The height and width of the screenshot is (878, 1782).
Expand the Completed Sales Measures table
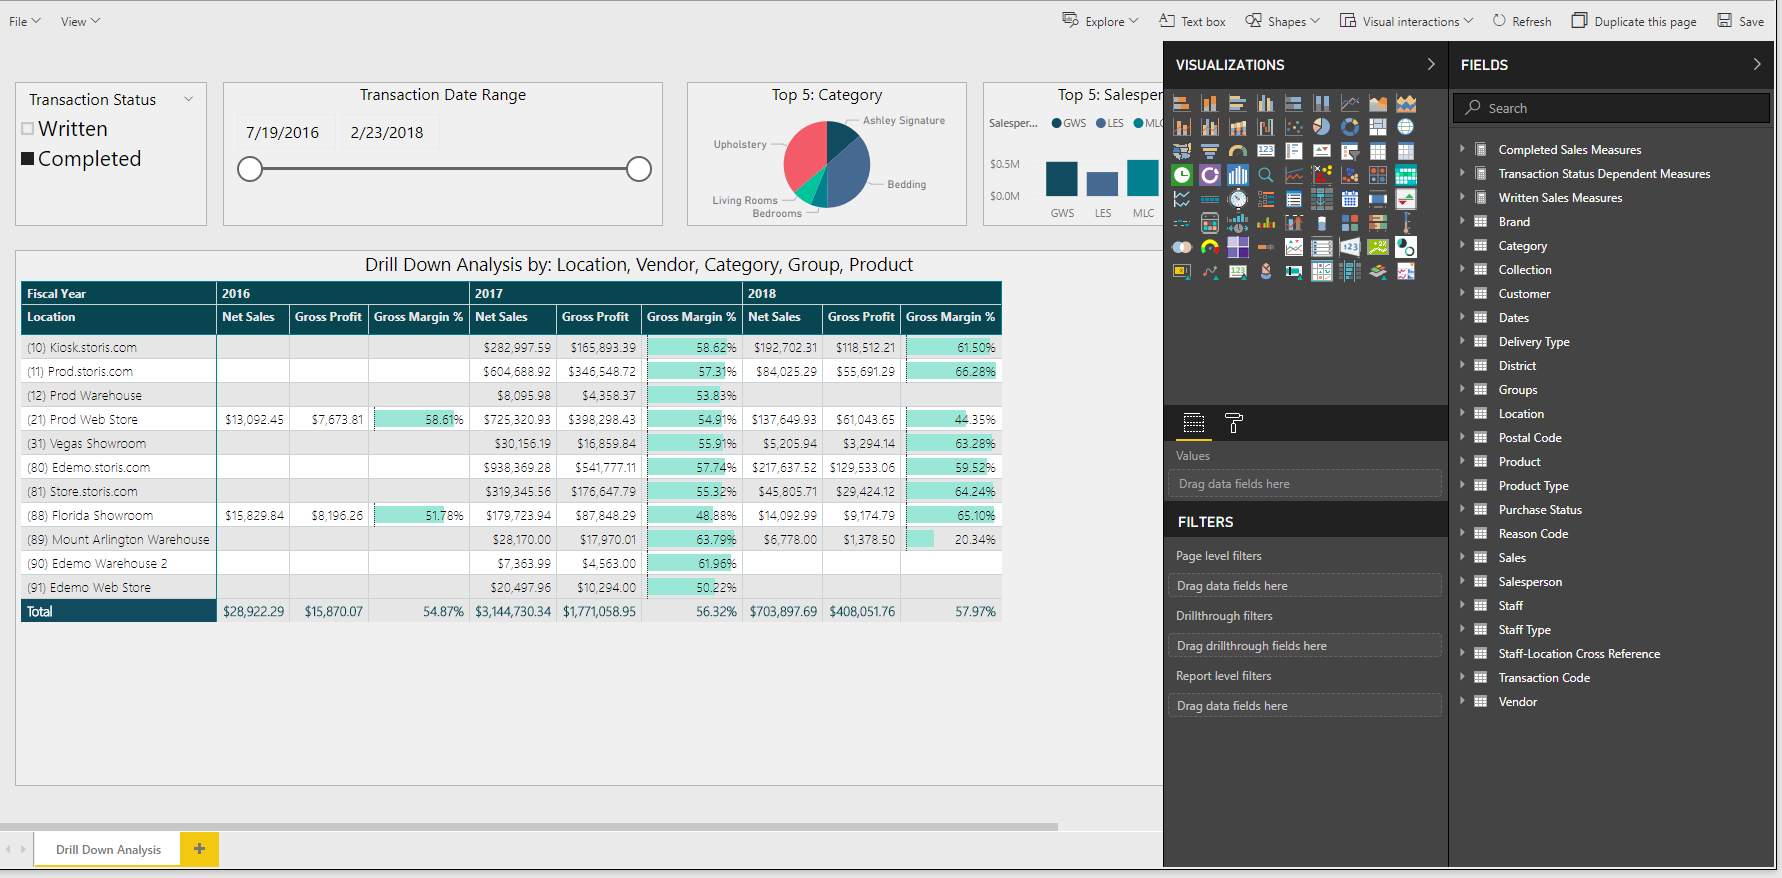pos(1462,149)
